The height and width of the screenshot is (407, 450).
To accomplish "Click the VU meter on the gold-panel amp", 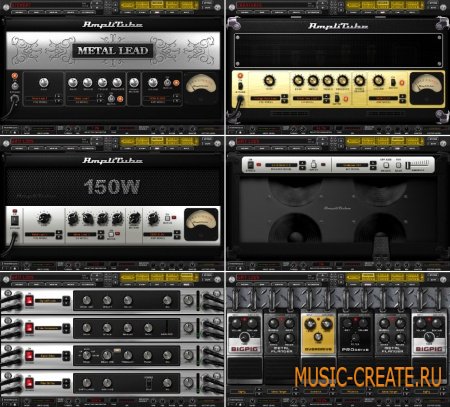I will click(427, 88).
